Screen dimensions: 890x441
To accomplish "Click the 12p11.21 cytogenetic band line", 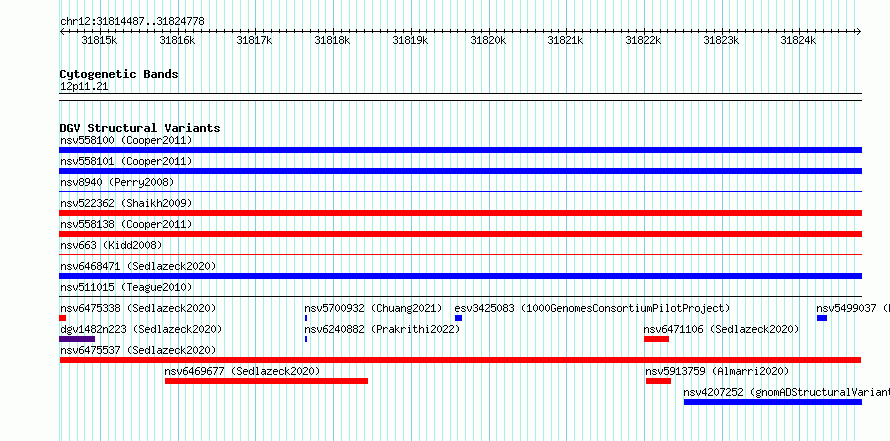I will tap(460, 97).
